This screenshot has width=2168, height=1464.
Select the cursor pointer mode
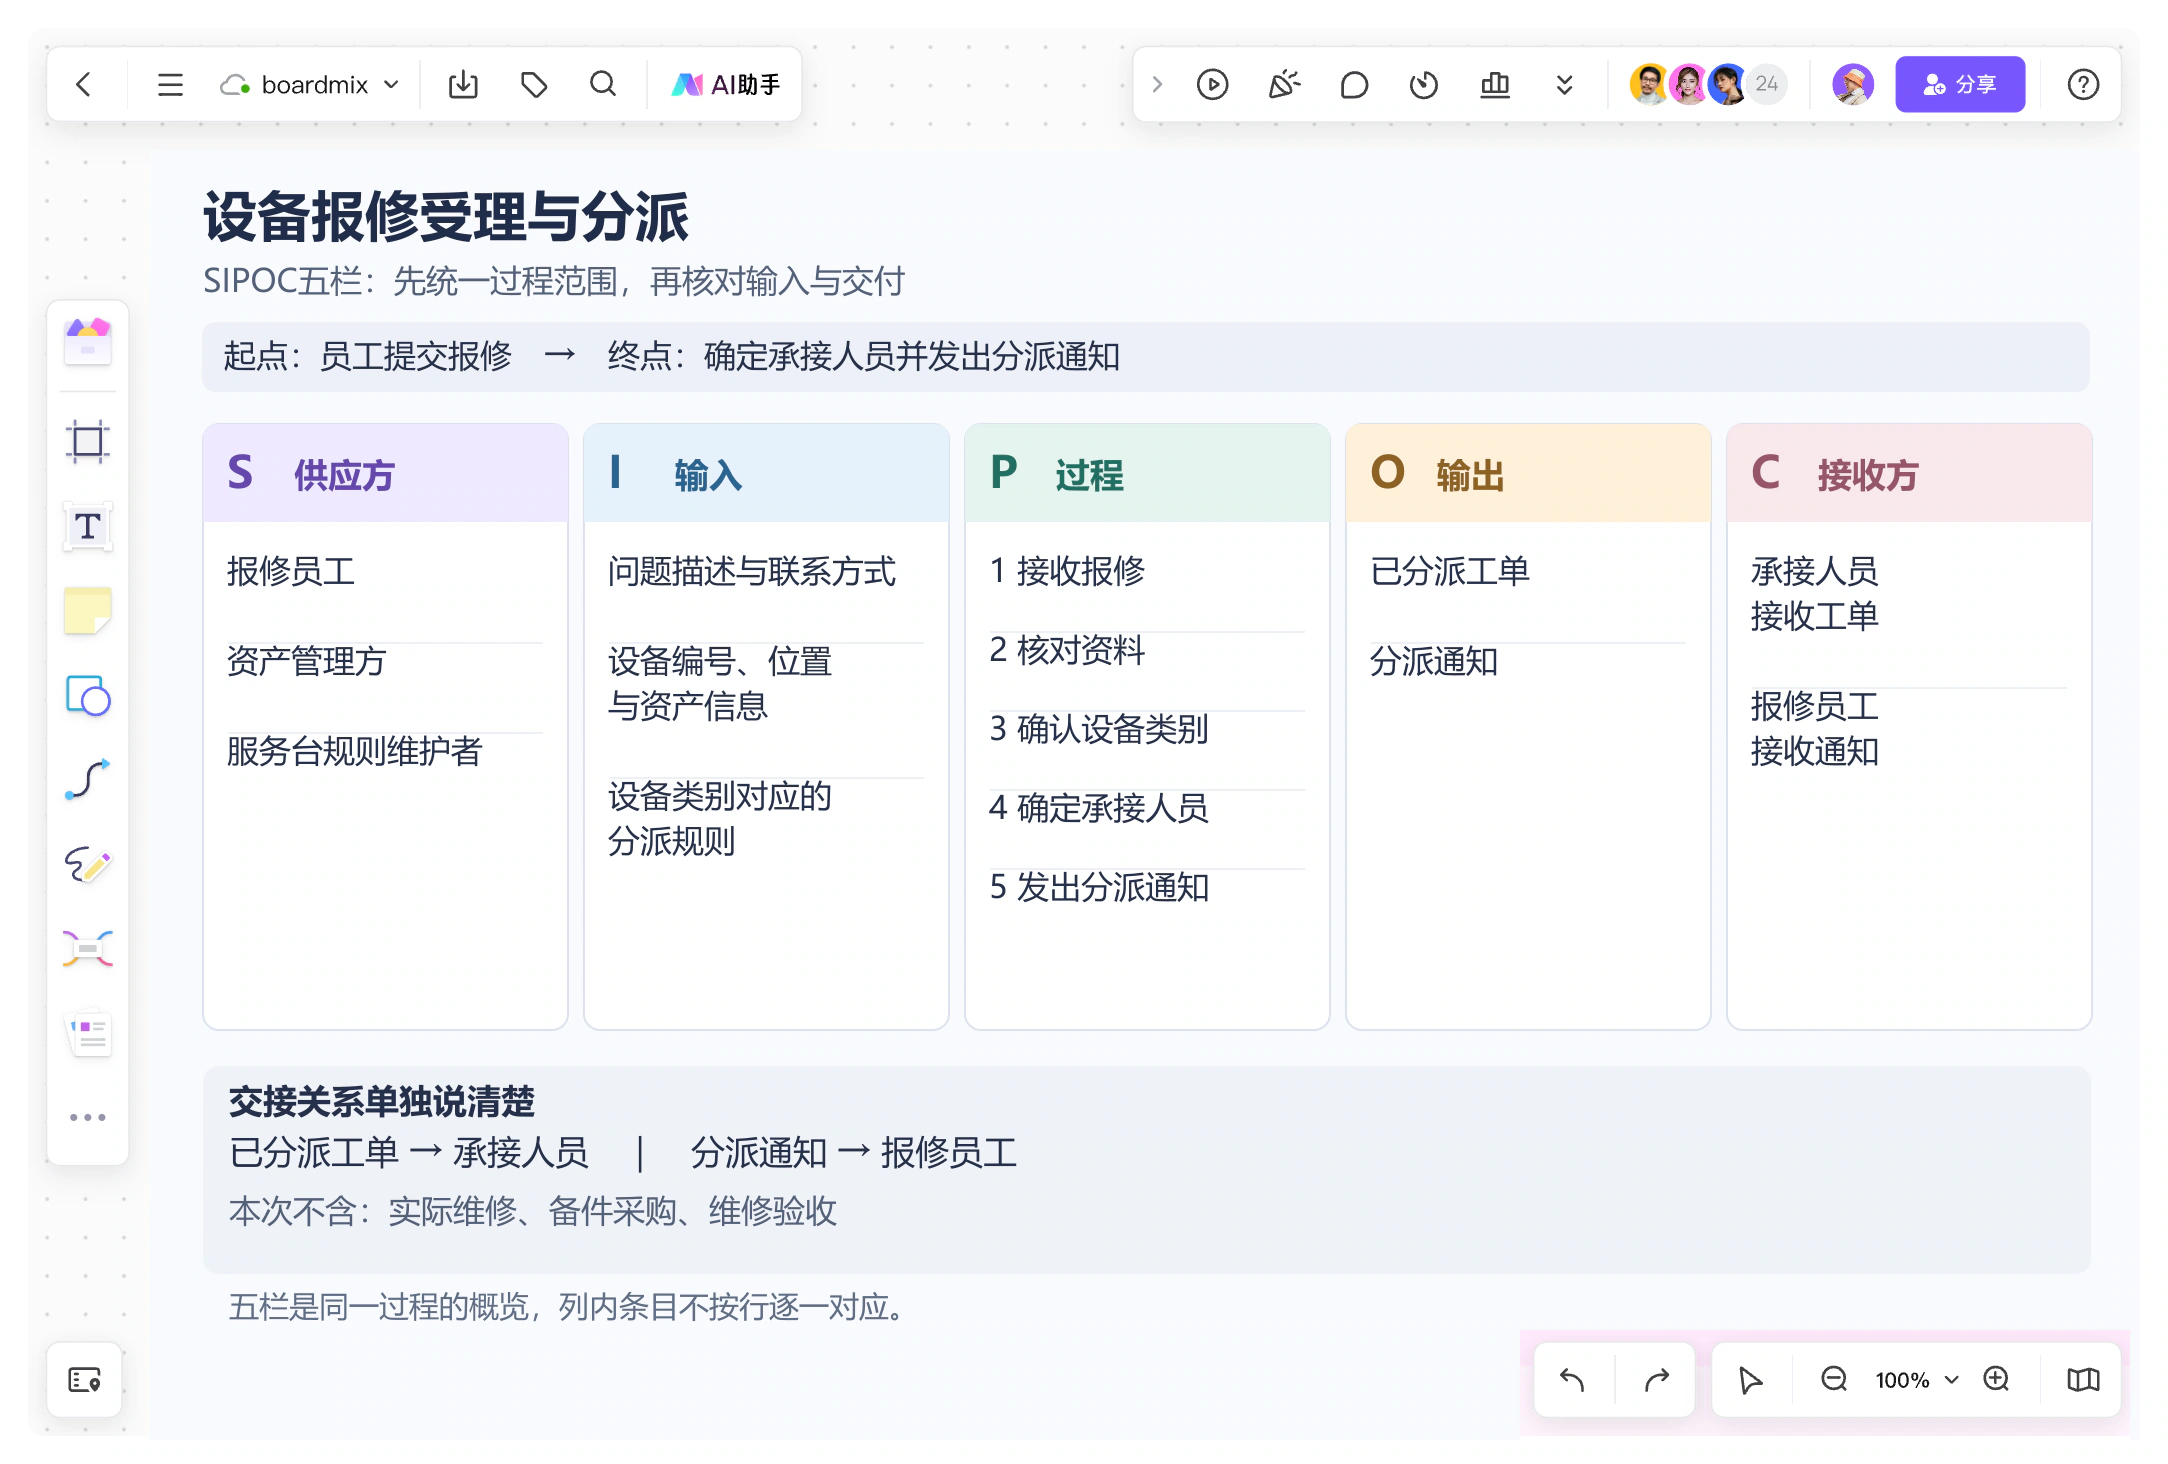(x=1750, y=1380)
